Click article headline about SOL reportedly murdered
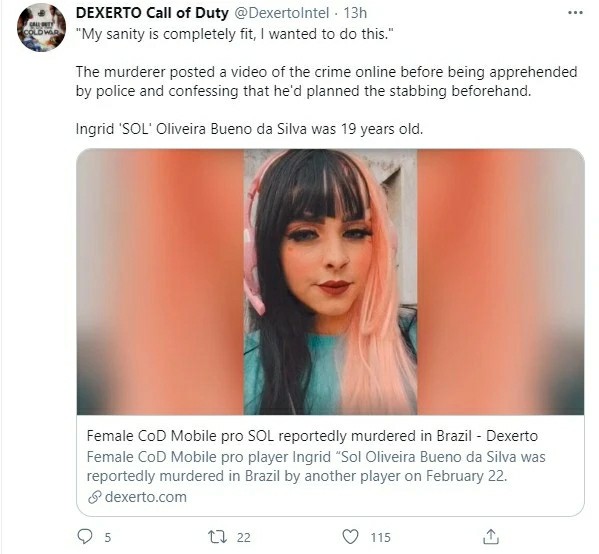Screen dimensions: 599x554 click(312, 436)
